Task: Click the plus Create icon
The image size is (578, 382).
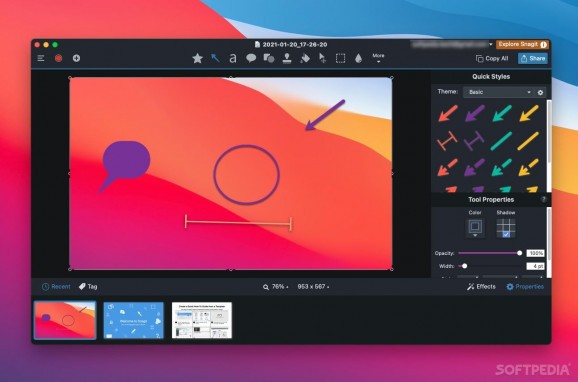Action: point(76,58)
